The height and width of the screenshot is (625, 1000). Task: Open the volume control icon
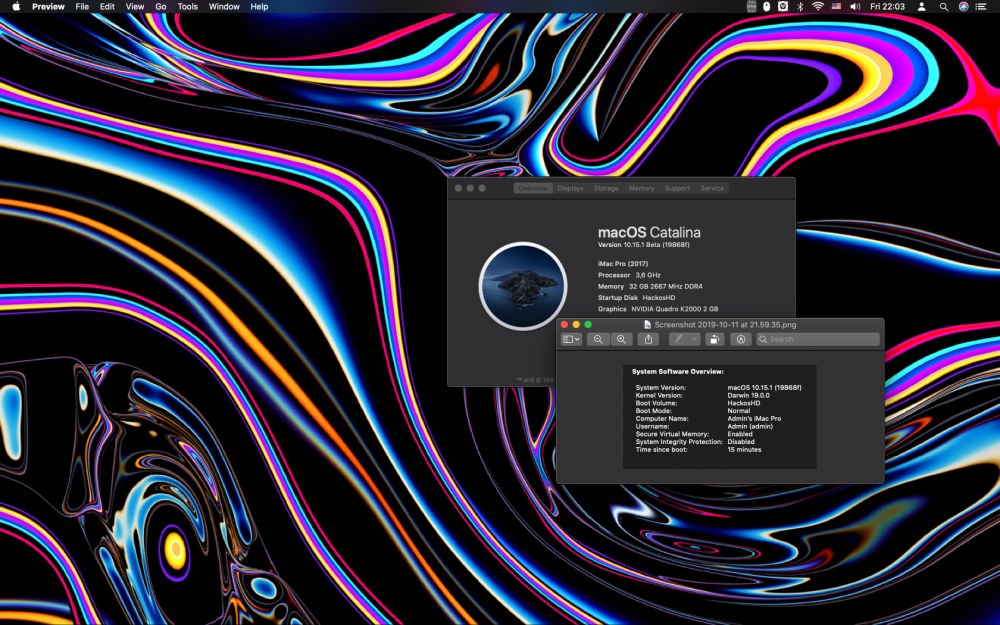coord(855,6)
